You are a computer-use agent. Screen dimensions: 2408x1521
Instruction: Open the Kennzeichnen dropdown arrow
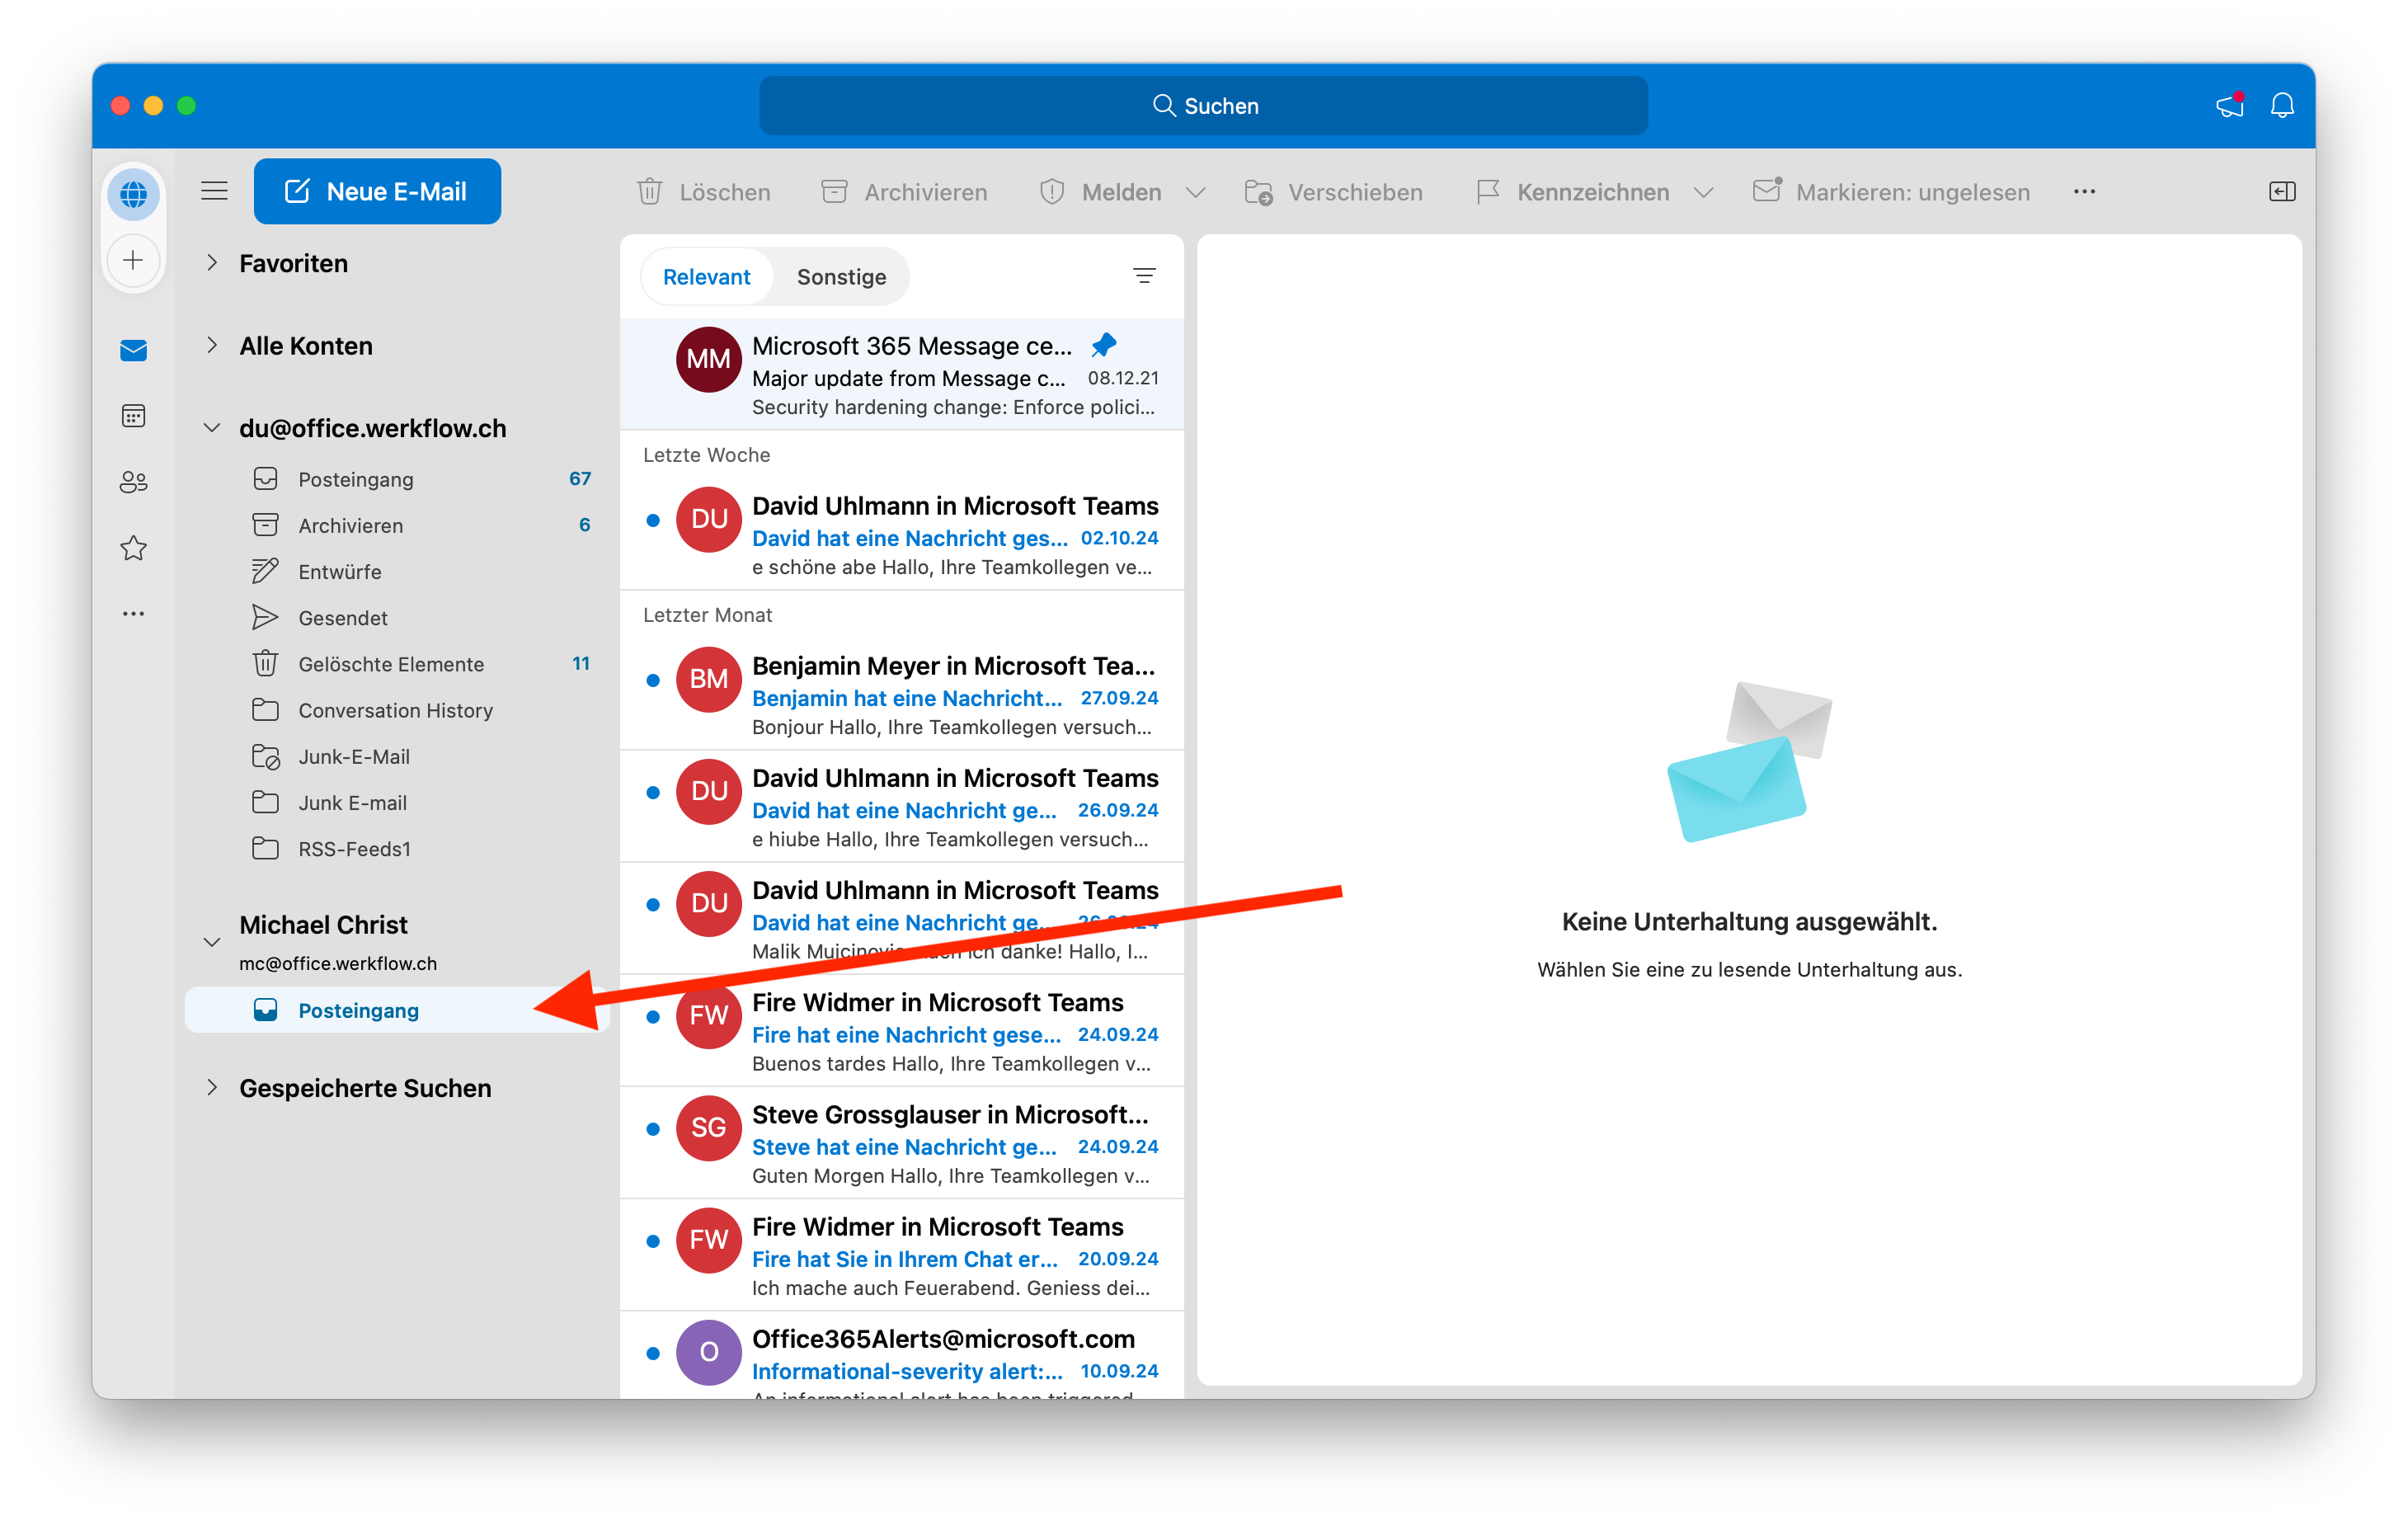coord(1704,192)
